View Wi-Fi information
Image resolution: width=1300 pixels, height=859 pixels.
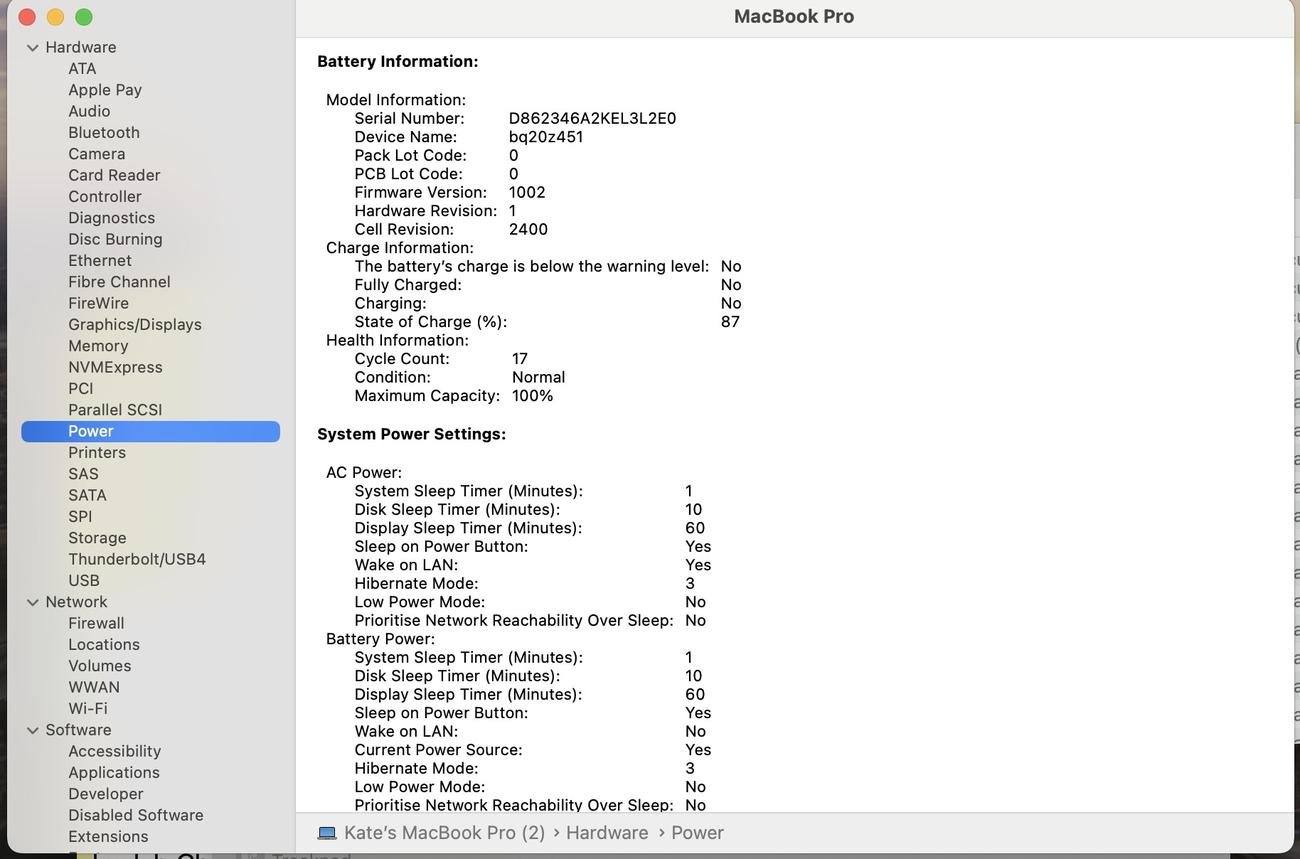(88, 709)
